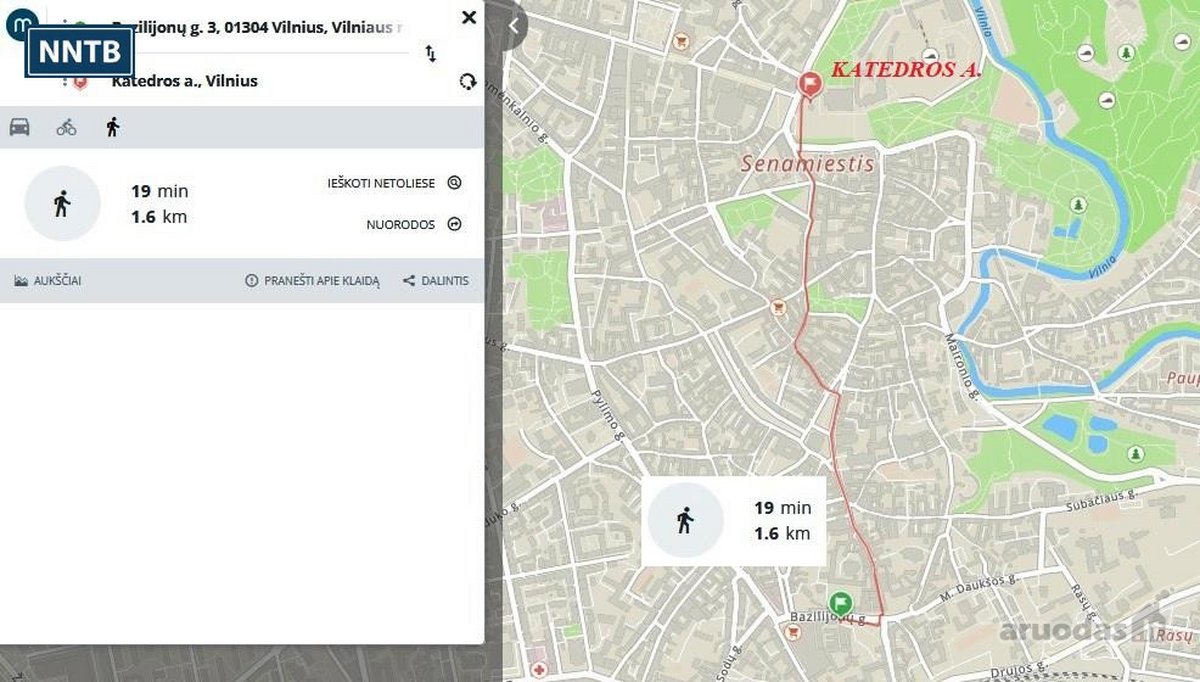Click the green start flag marker
Image resolution: width=1200 pixels, height=682 pixels.
tap(840, 603)
